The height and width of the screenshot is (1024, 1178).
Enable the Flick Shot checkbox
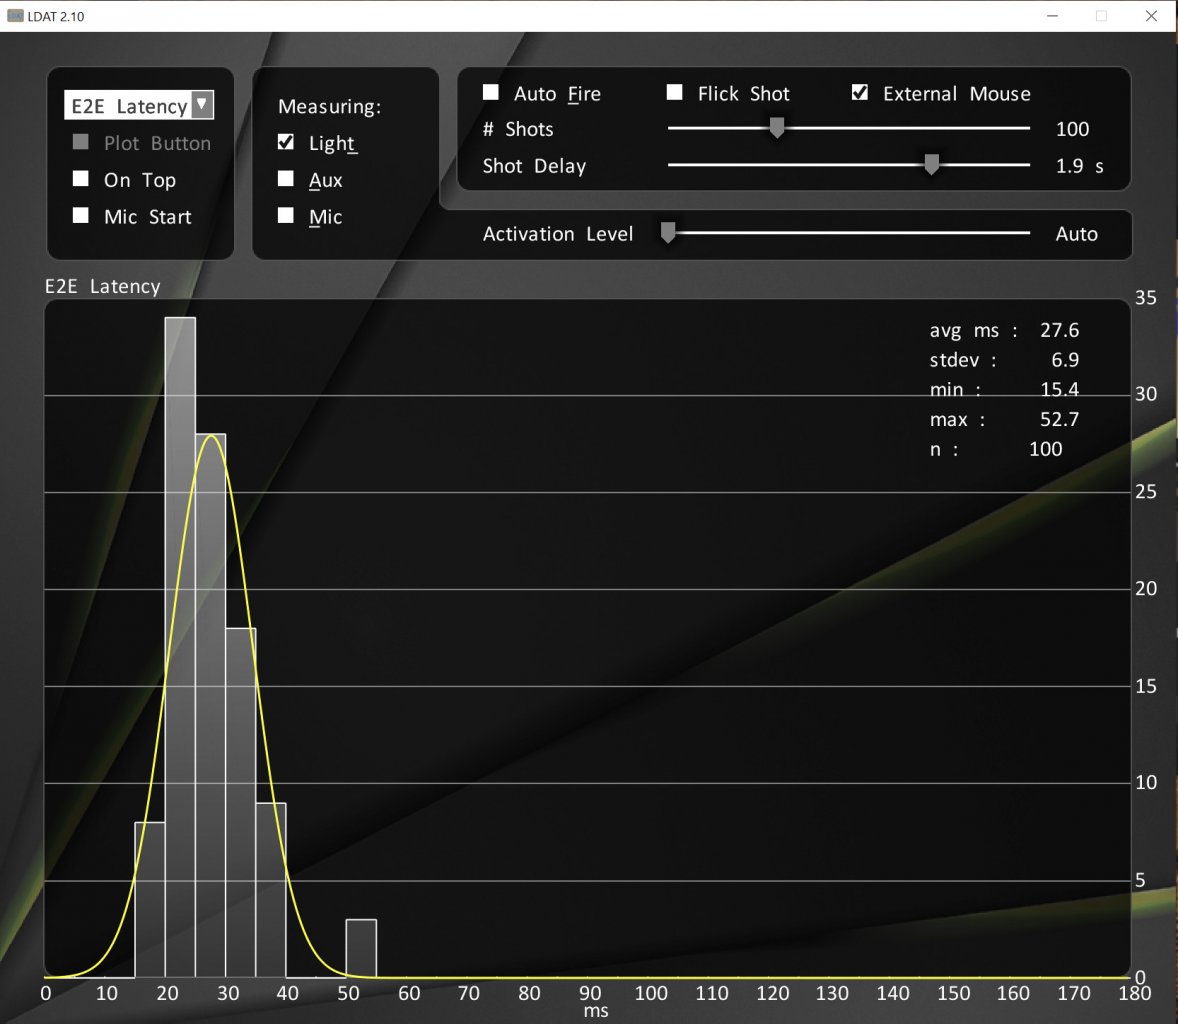tap(675, 92)
